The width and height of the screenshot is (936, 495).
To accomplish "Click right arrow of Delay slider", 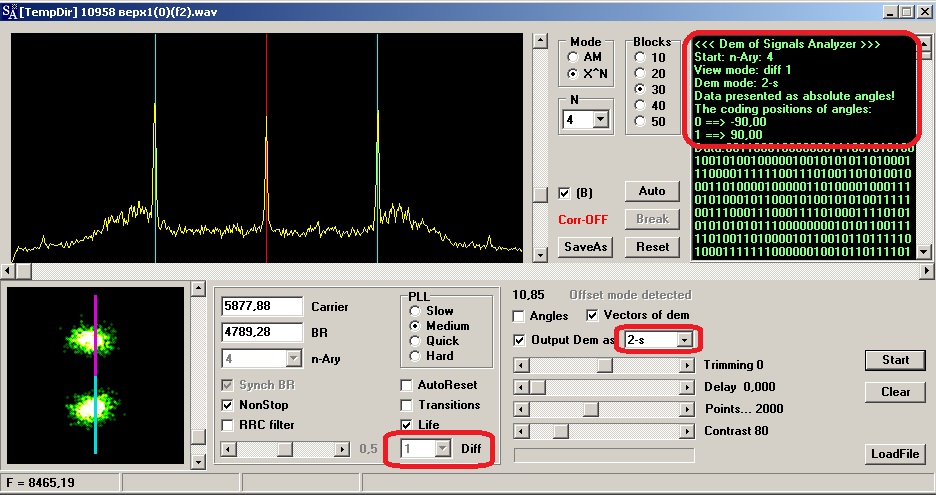I will point(687,388).
